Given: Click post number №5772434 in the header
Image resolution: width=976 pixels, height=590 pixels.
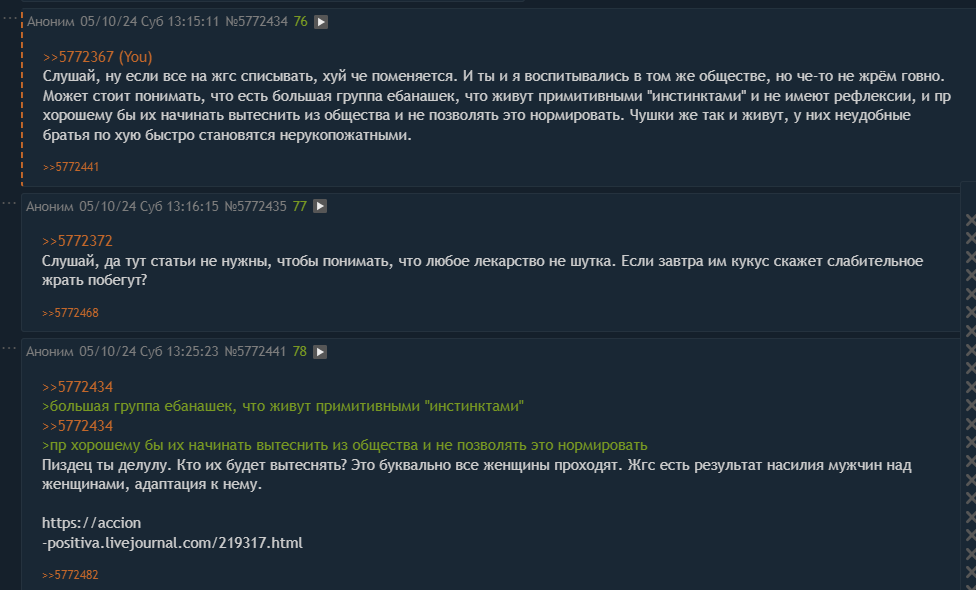Looking at the screenshot, I should [x=256, y=22].
